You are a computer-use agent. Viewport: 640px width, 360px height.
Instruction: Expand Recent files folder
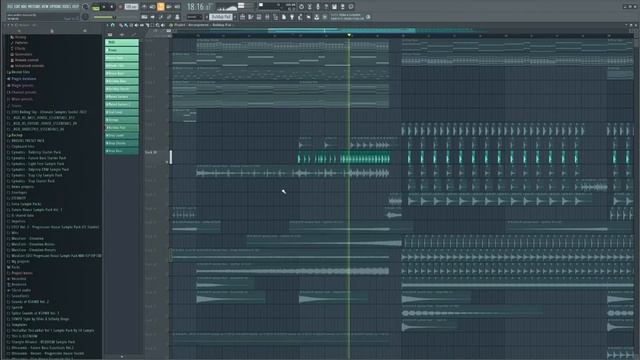[20, 72]
